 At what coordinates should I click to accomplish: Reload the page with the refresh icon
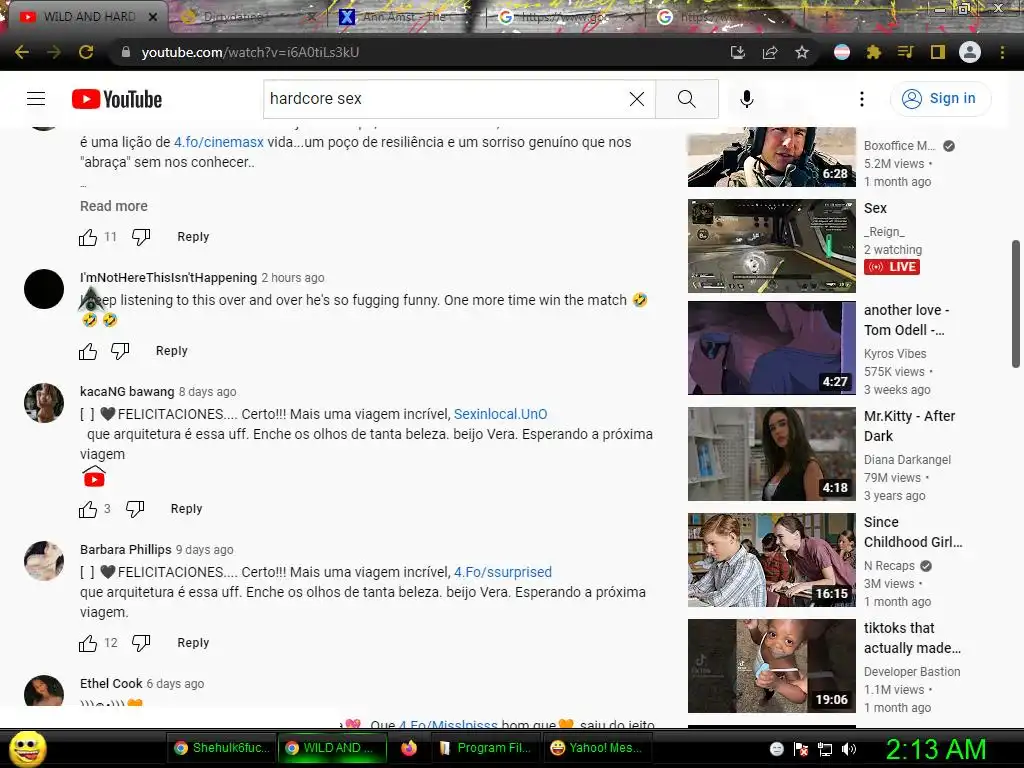[86, 52]
